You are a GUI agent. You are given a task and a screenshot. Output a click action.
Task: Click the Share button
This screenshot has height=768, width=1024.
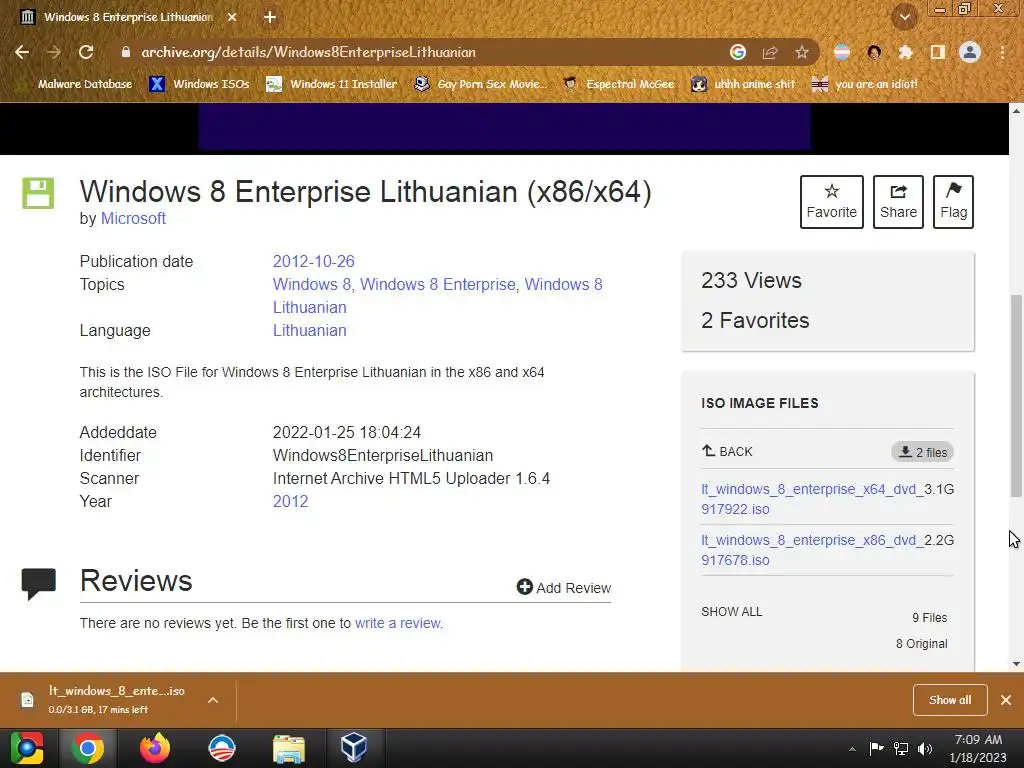click(x=898, y=202)
